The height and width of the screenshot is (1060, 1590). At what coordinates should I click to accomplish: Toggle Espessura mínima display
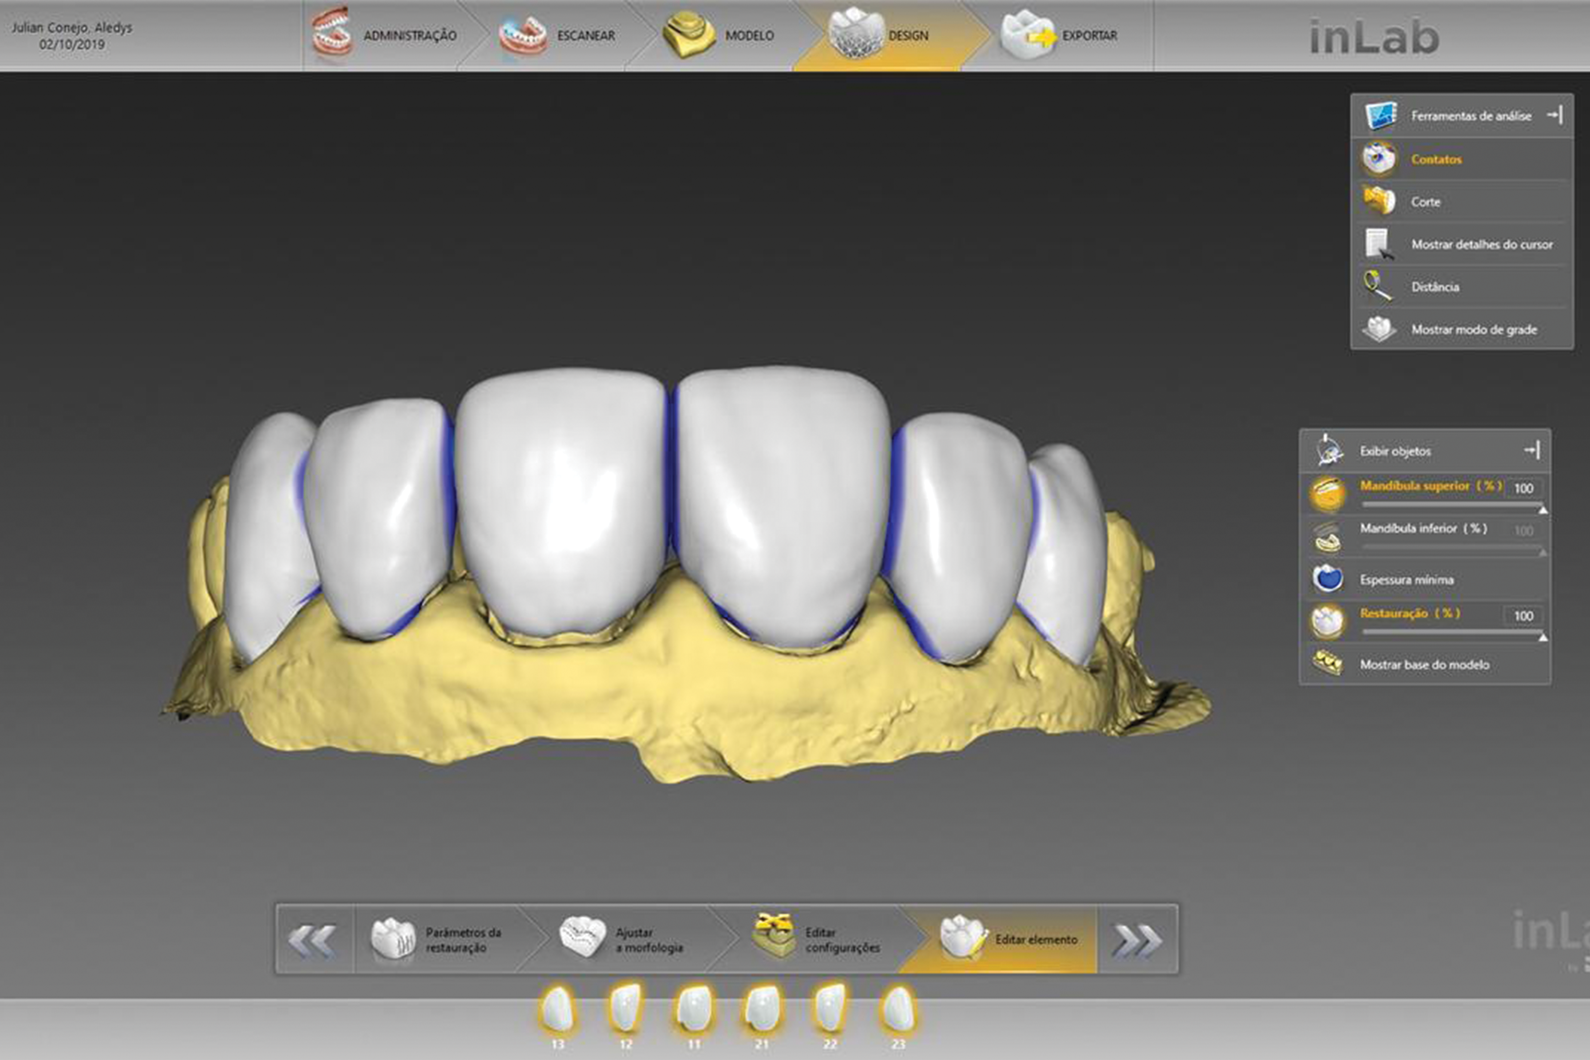[x=1328, y=579]
